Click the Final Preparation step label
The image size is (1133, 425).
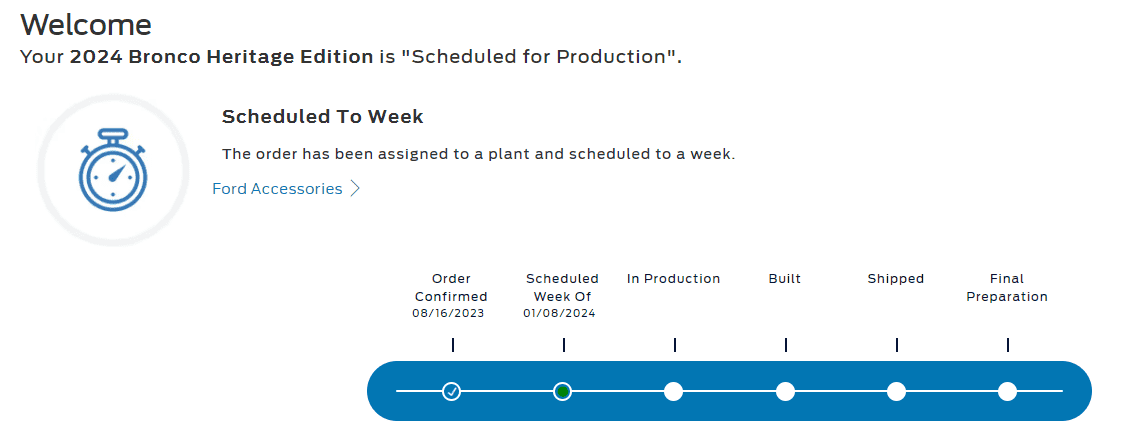click(1007, 288)
